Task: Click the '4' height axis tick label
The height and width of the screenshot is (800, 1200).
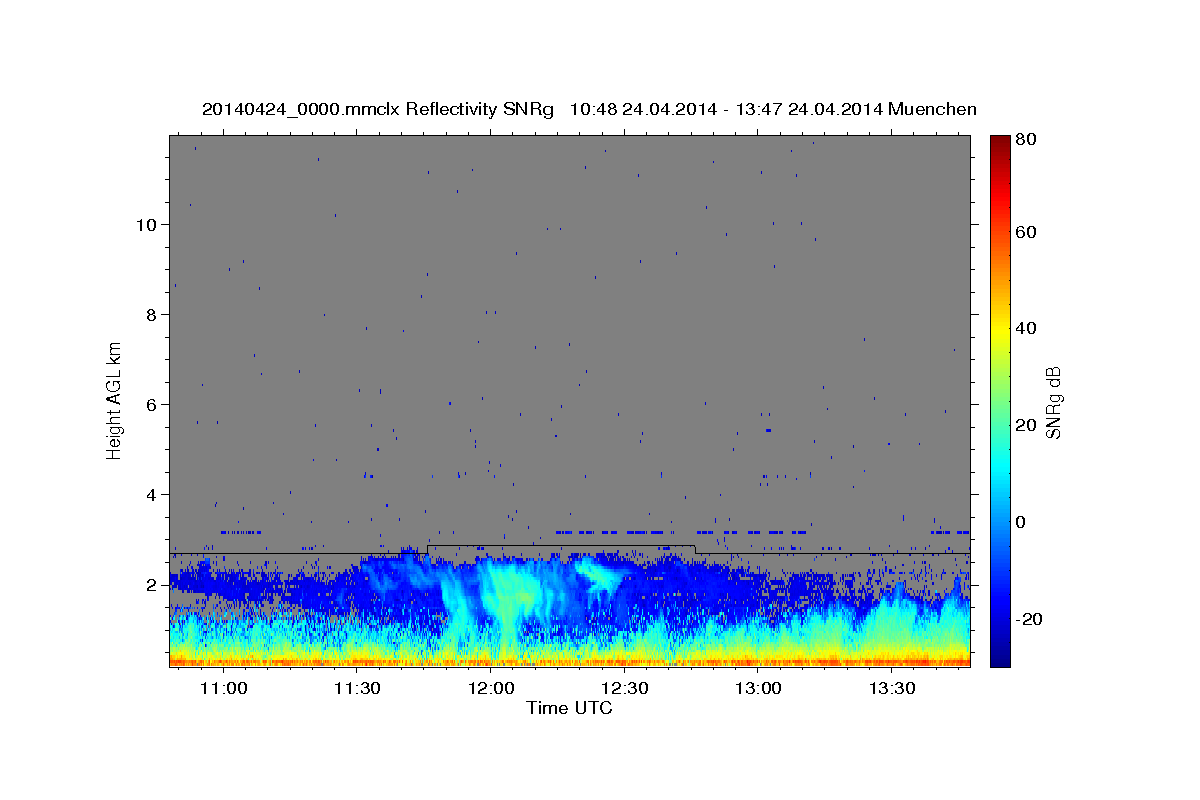Action: pyautogui.click(x=151, y=494)
